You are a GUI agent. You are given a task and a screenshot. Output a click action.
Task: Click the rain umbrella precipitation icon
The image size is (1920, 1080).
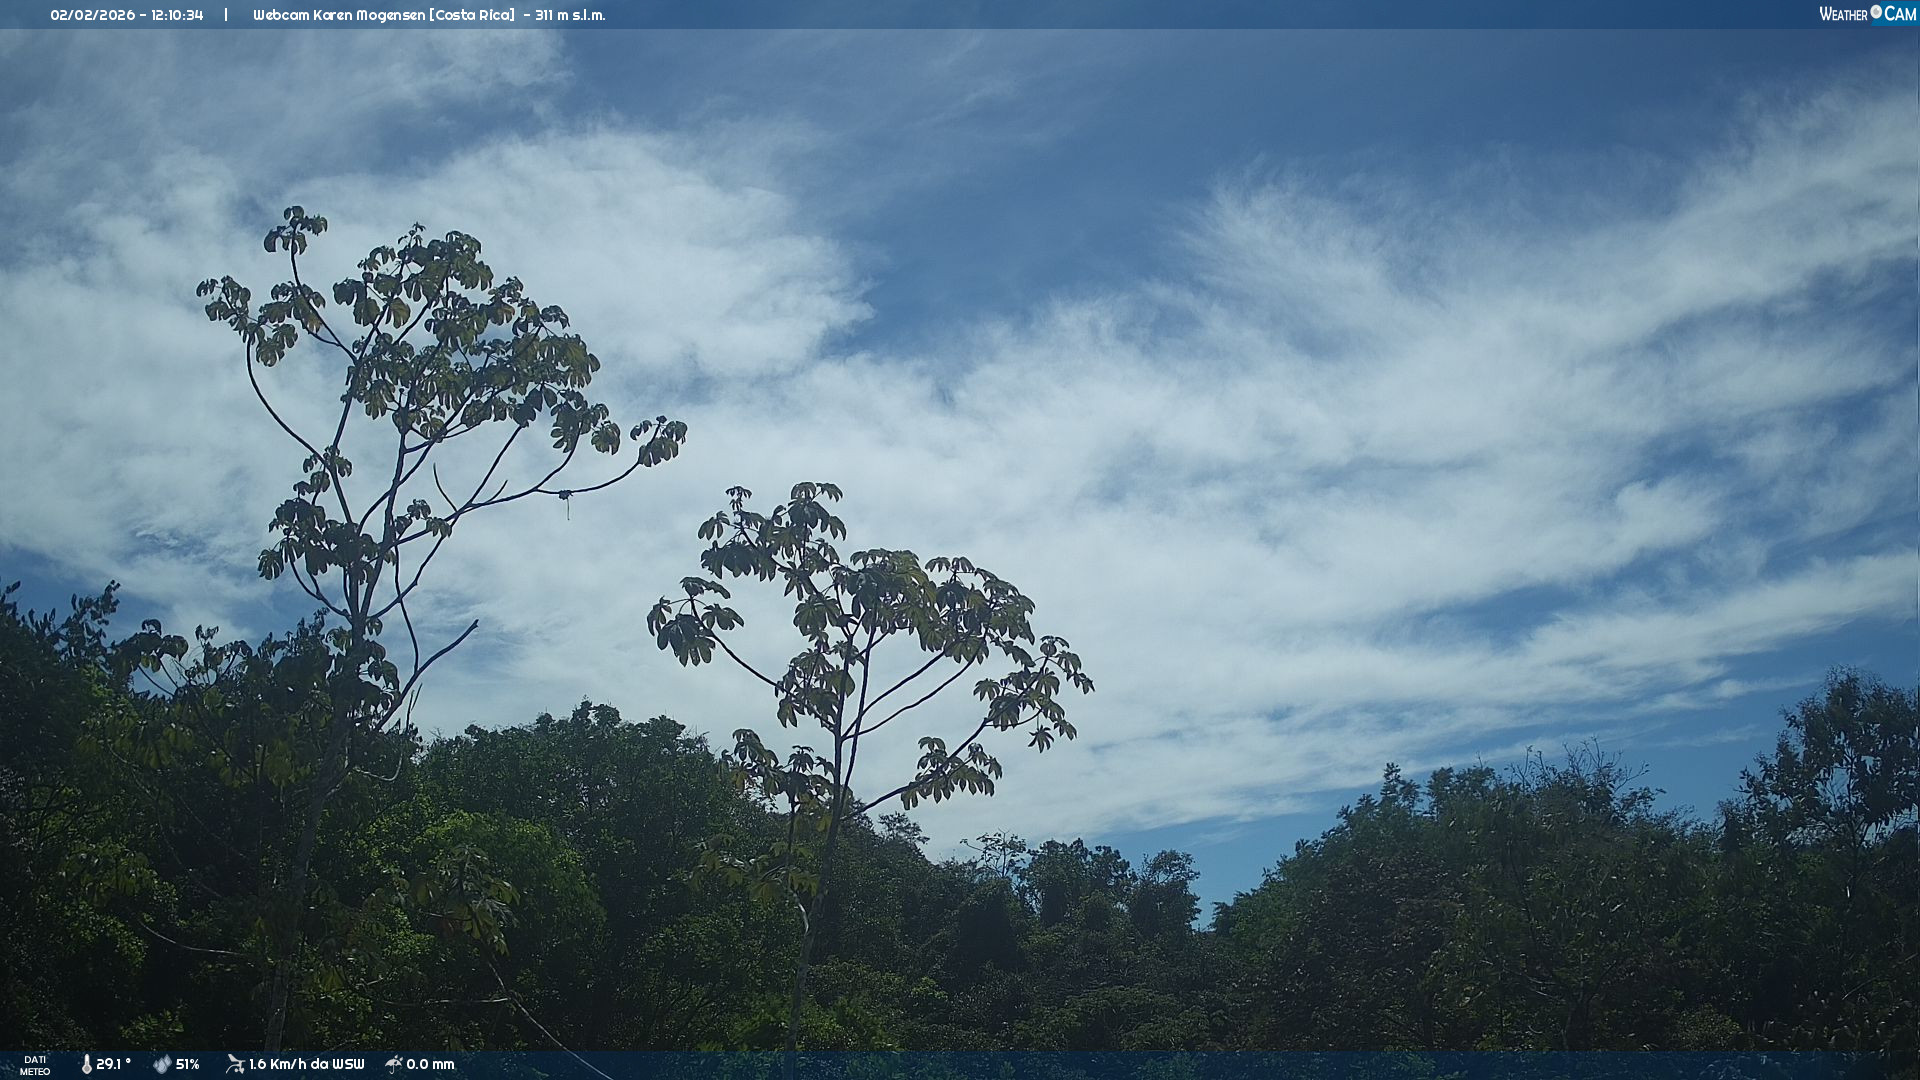394,1064
